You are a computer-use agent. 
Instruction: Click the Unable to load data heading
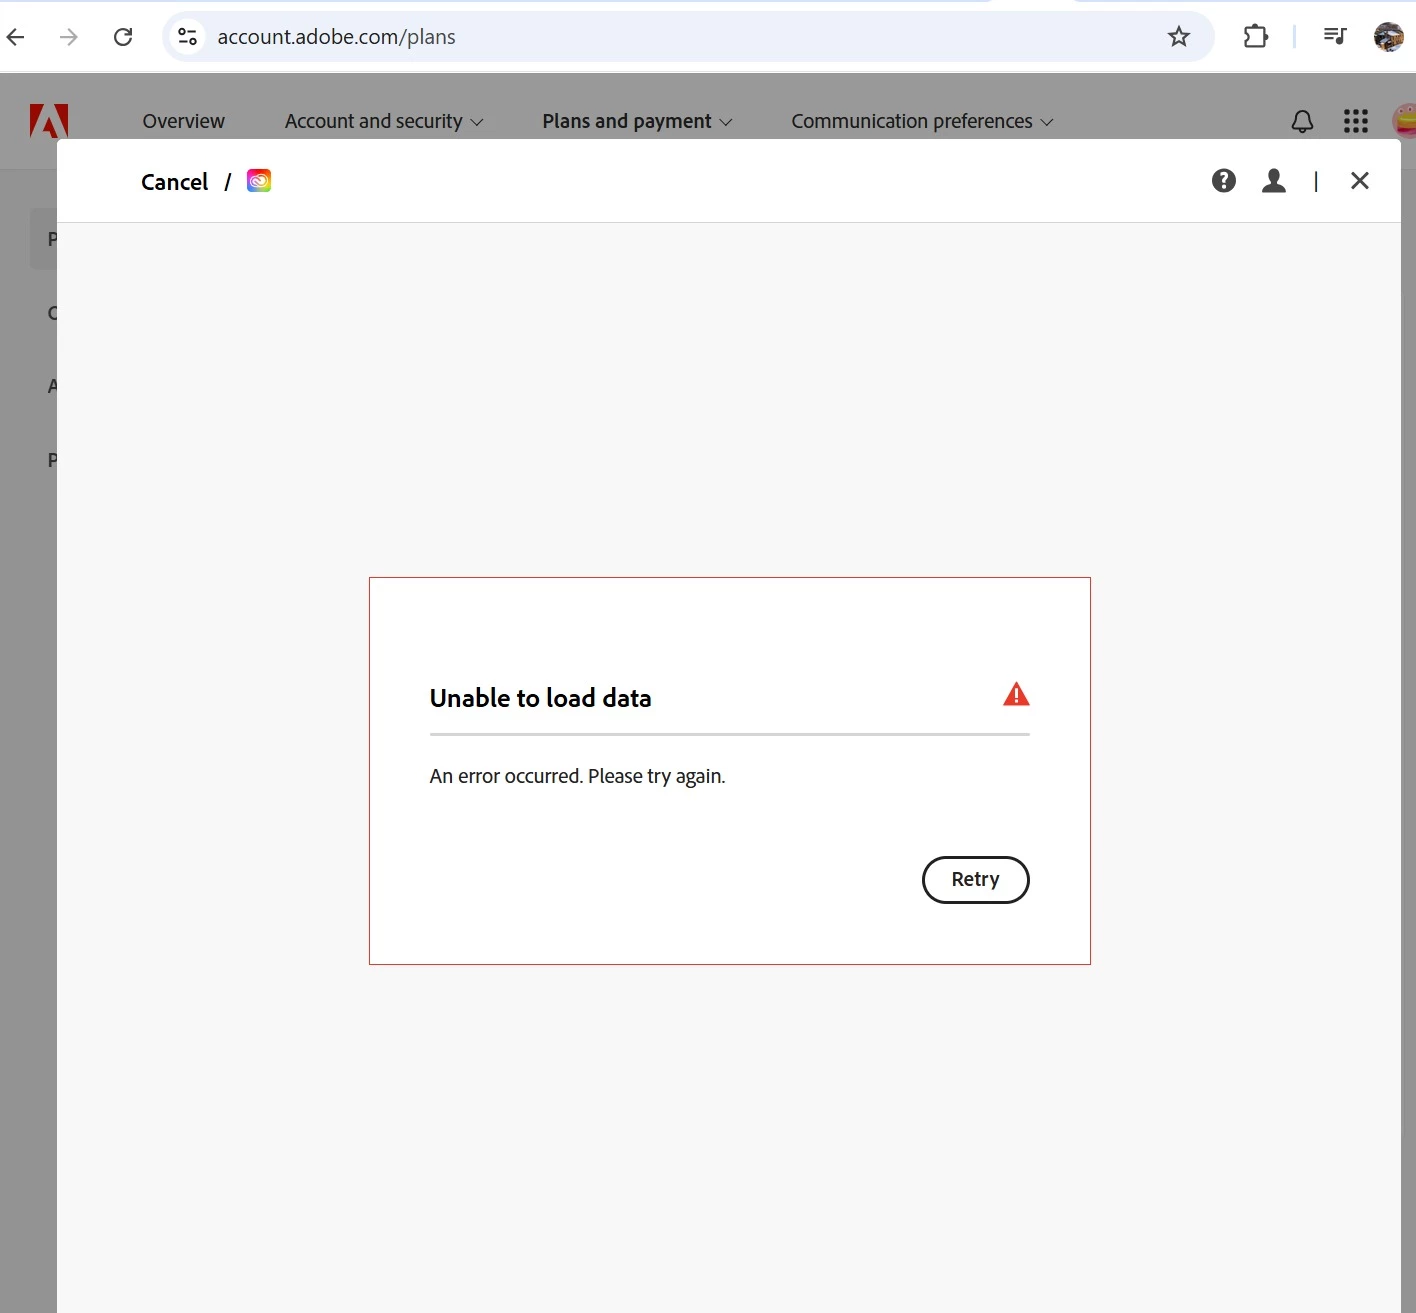tap(540, 698)
